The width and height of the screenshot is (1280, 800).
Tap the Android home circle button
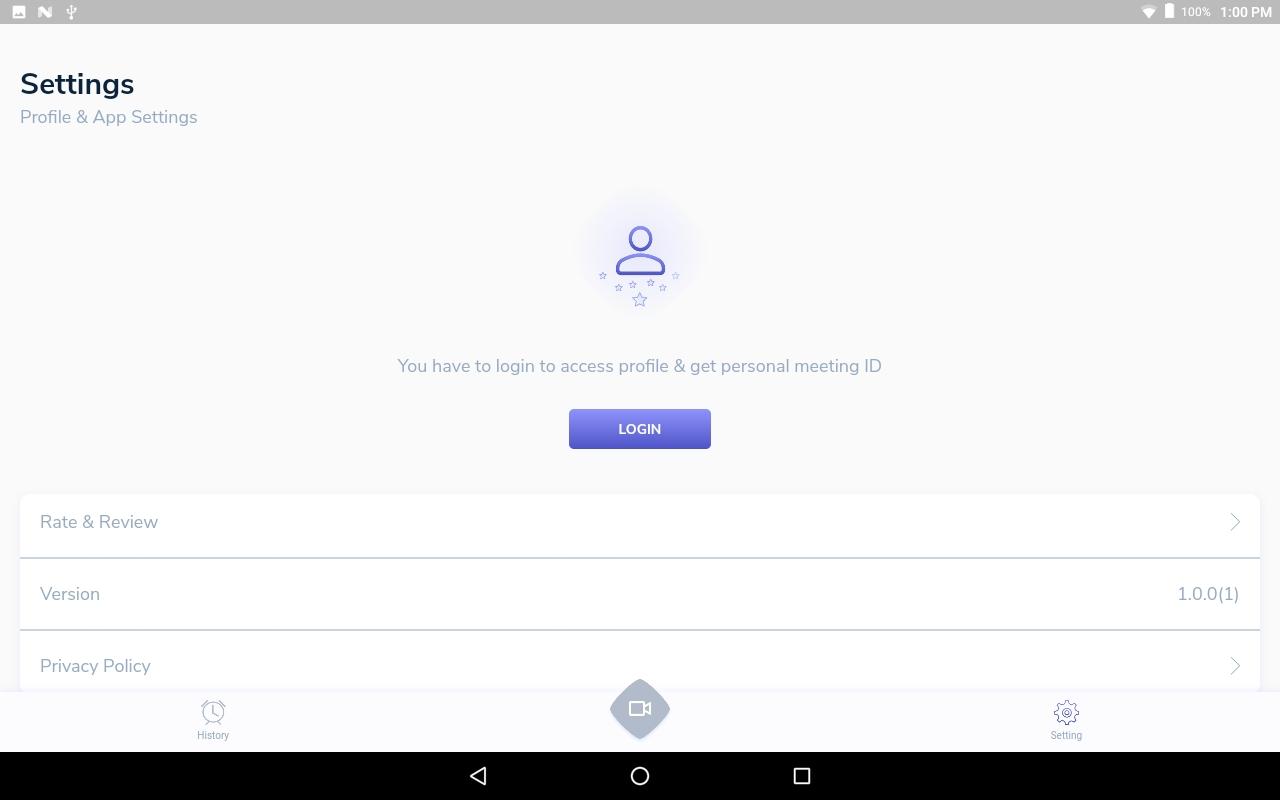tap(640, 776)
